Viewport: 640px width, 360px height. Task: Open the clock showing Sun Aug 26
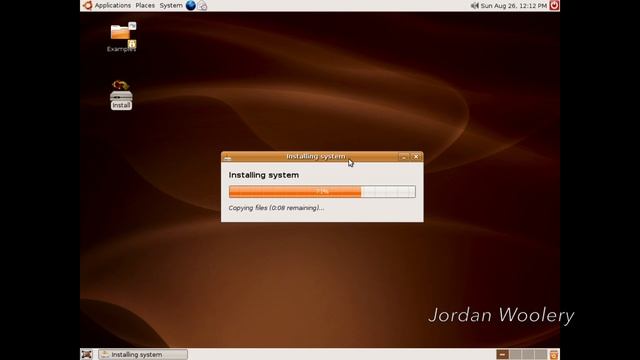[513, 6]
